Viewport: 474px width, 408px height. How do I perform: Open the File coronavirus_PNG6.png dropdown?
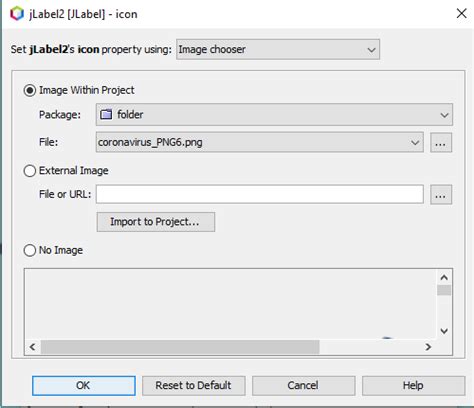[260, 142]
